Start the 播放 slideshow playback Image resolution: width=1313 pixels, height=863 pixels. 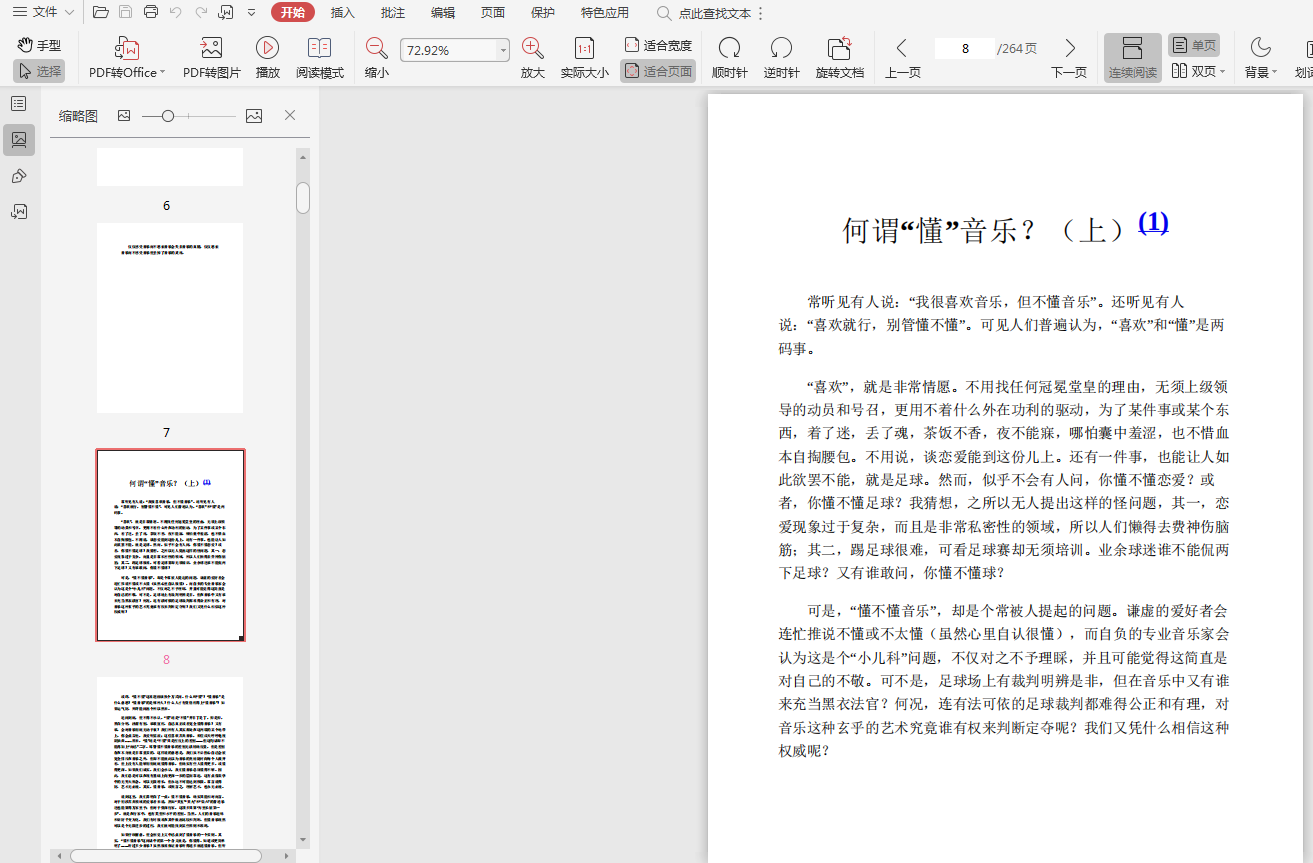click(x=267, y=48)
